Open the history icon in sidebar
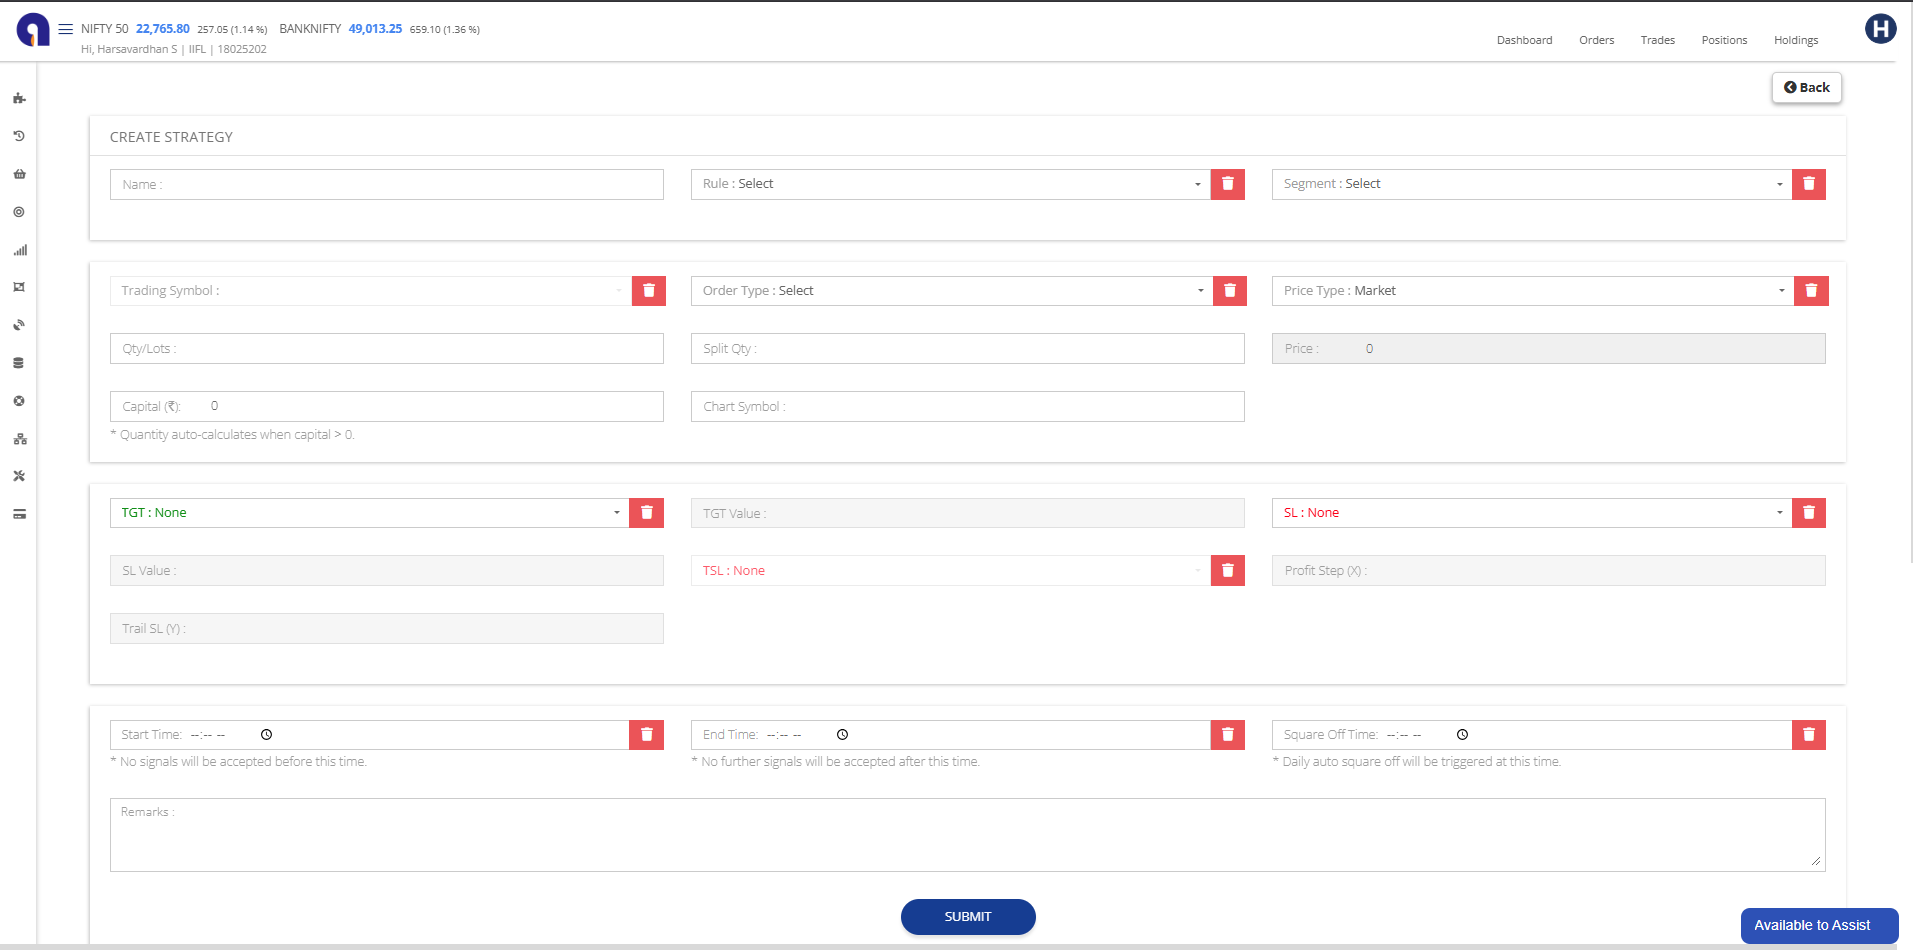1913x950 pixels. point(19,136)
